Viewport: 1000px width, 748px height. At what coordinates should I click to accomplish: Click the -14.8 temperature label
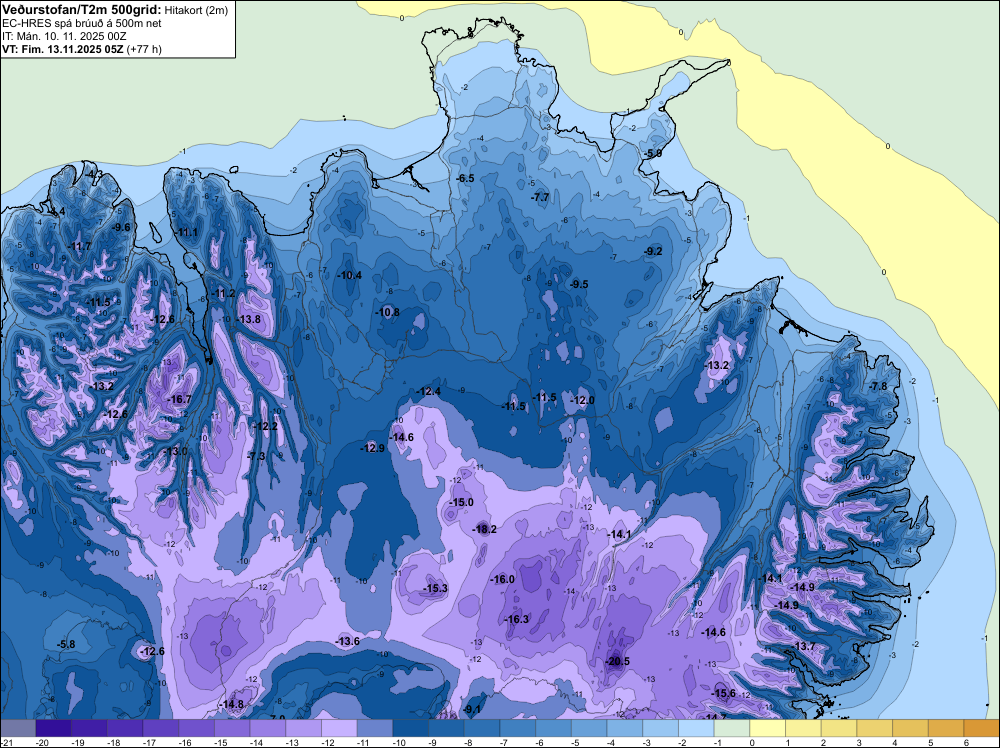[x=231, y=704]
